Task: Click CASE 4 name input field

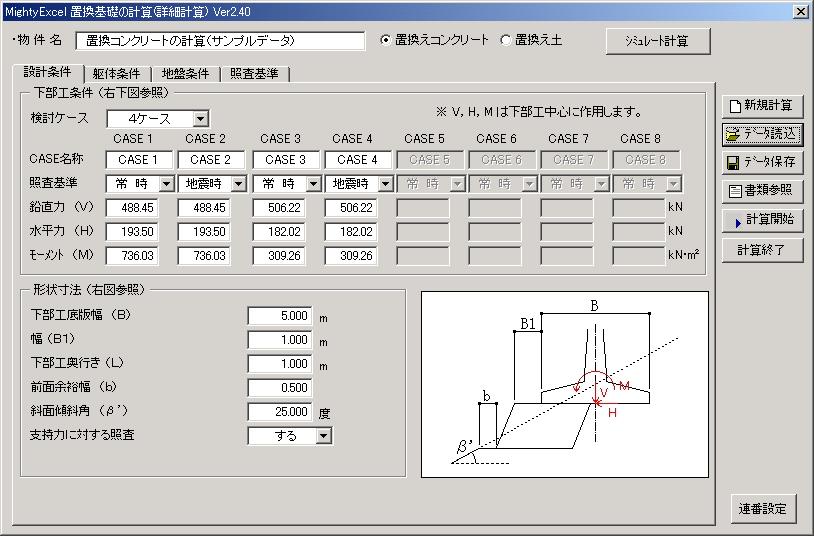Action: click(x=358, y=160)
